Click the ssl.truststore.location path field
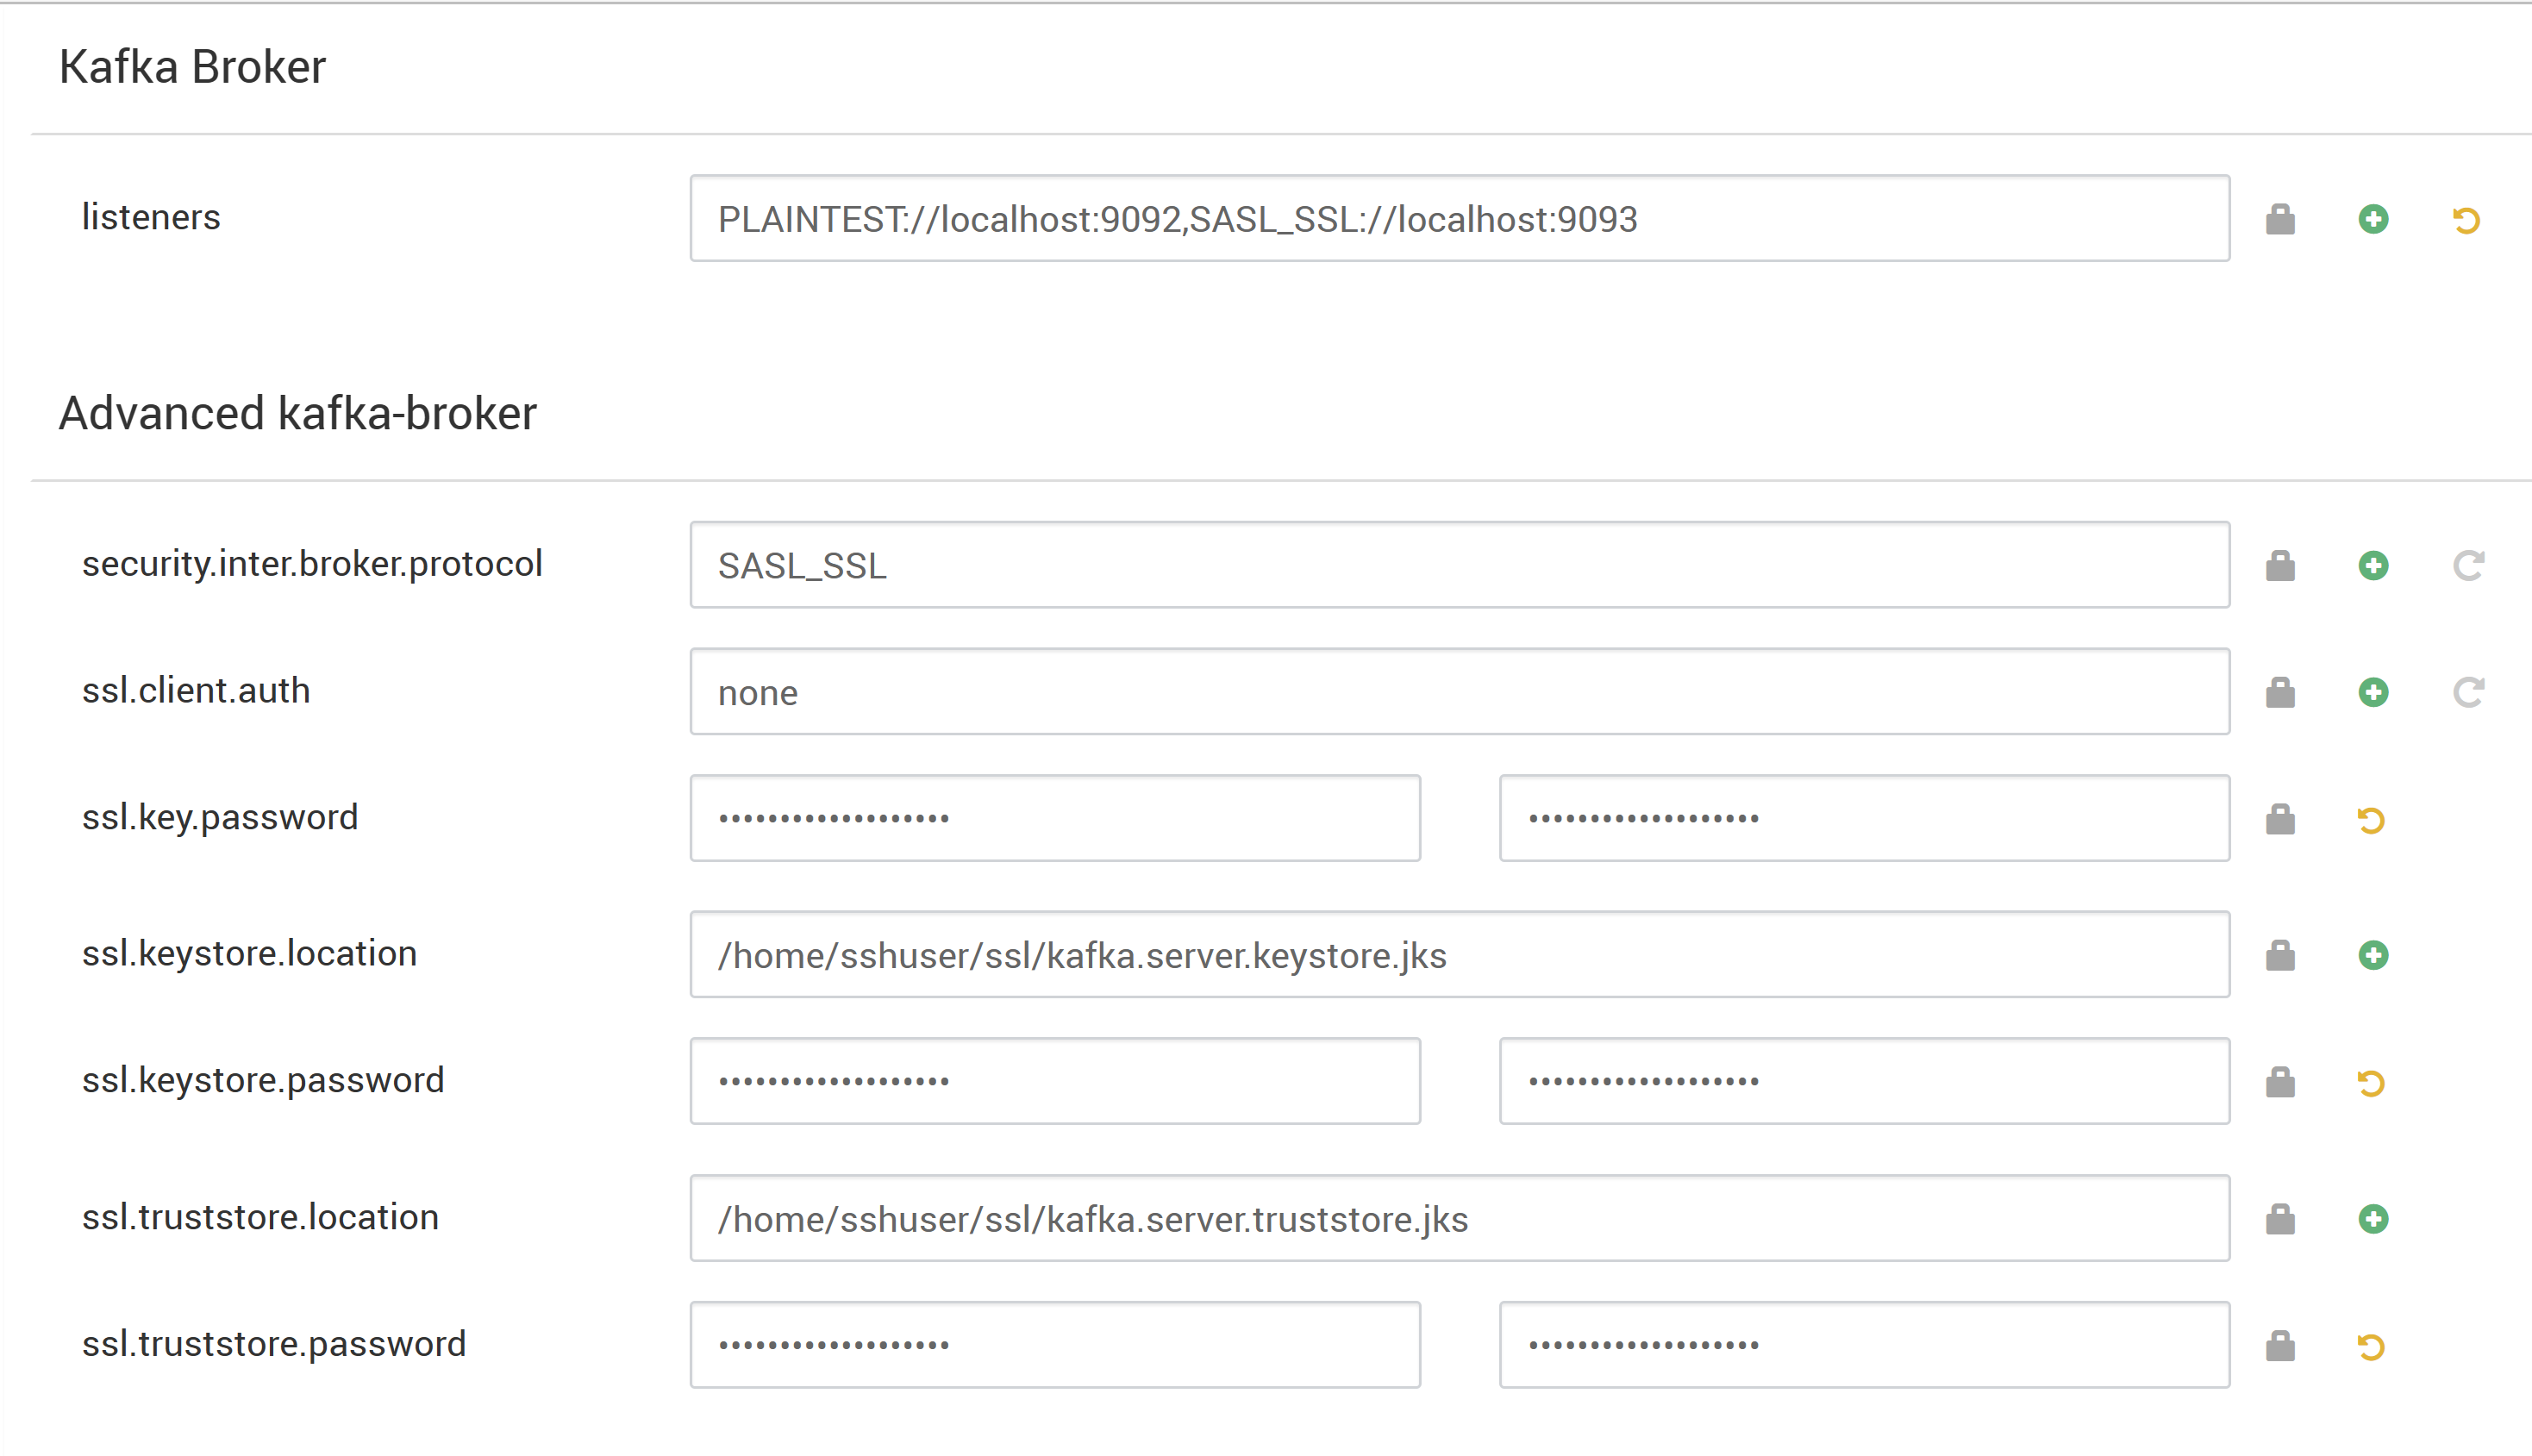Viewport: 2532px width, 1456px height. coord(1459,1219)
